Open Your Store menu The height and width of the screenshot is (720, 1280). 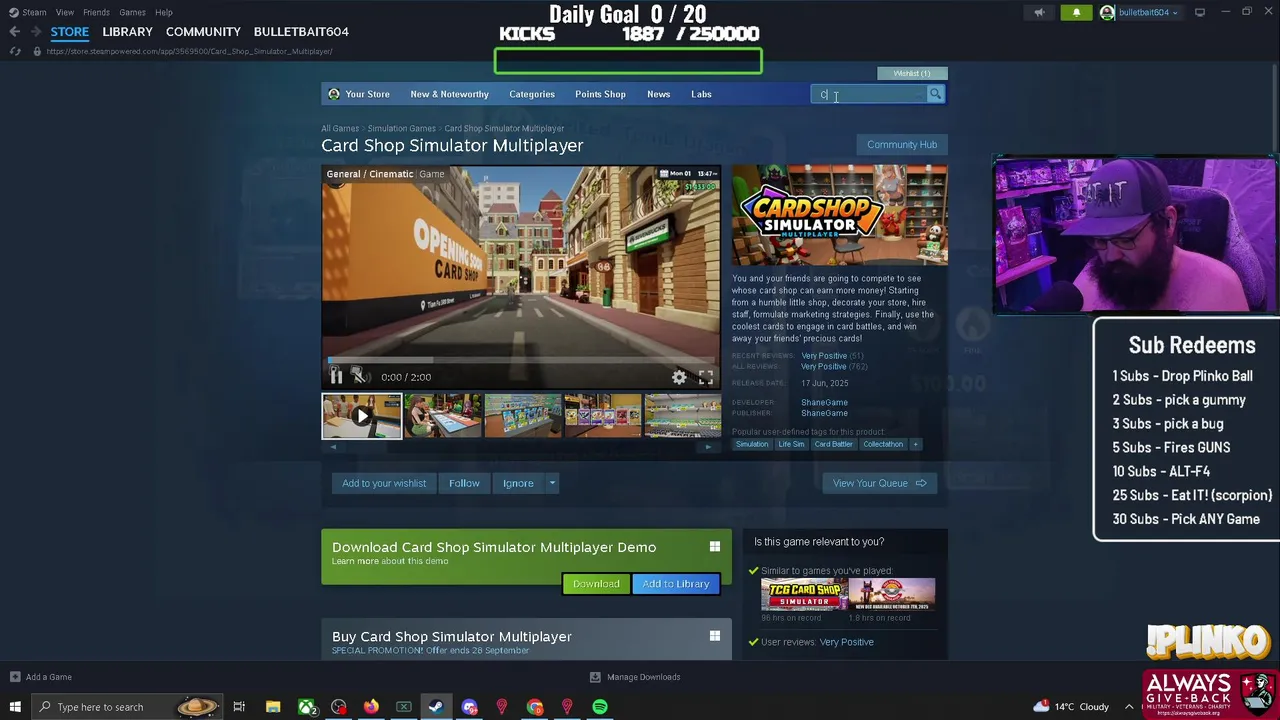pyautogui.click(x=359, y=94)
